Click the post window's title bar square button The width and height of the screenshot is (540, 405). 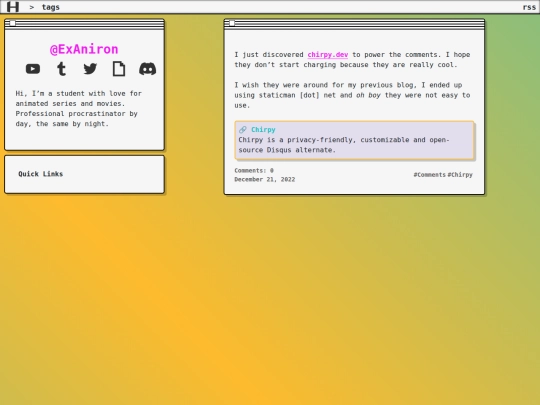(232, 23)
